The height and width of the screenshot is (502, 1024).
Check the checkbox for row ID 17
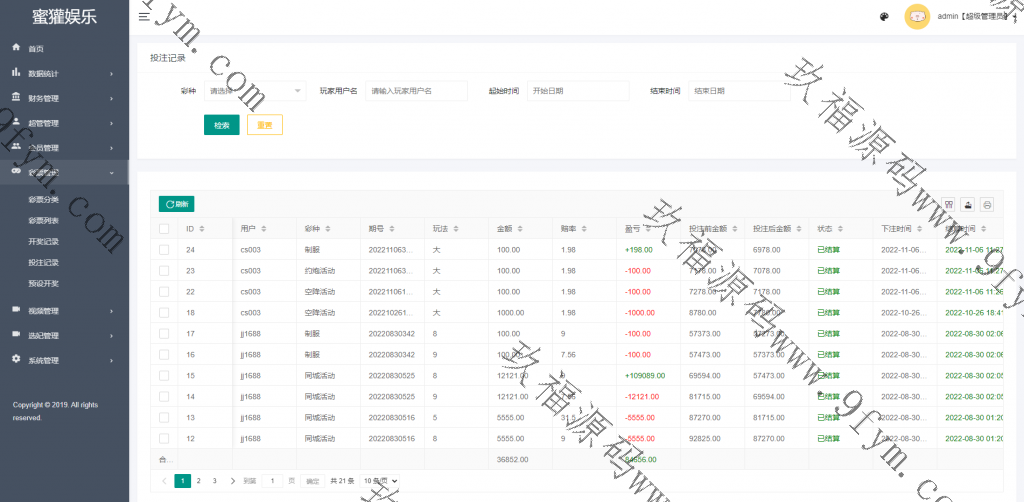point(164,333)
